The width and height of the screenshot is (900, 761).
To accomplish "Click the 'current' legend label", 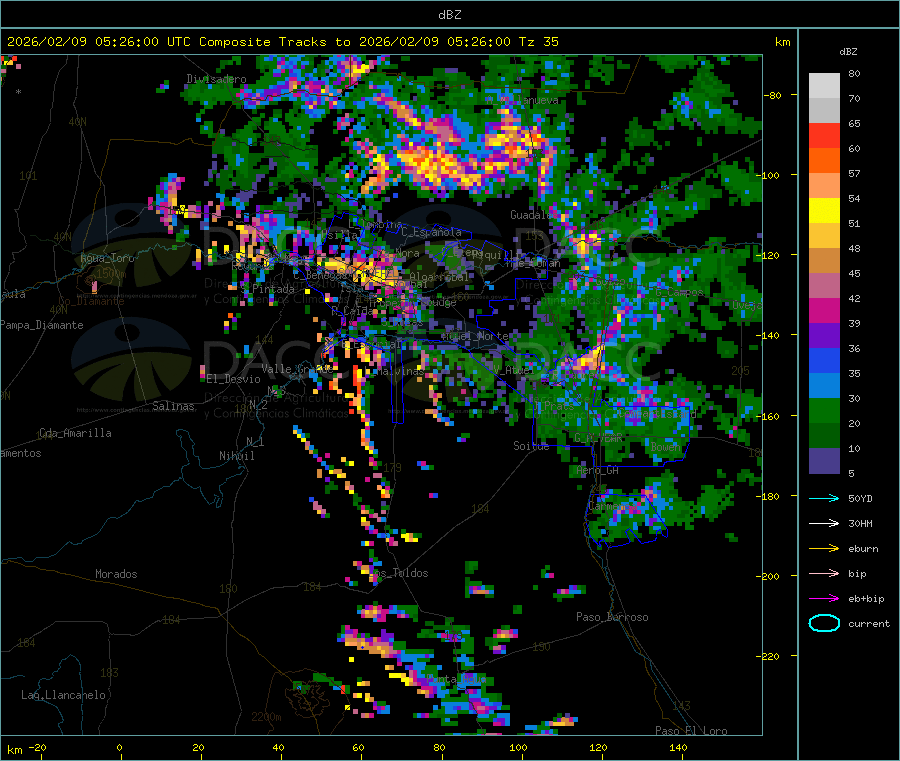I will pos(869,623).
